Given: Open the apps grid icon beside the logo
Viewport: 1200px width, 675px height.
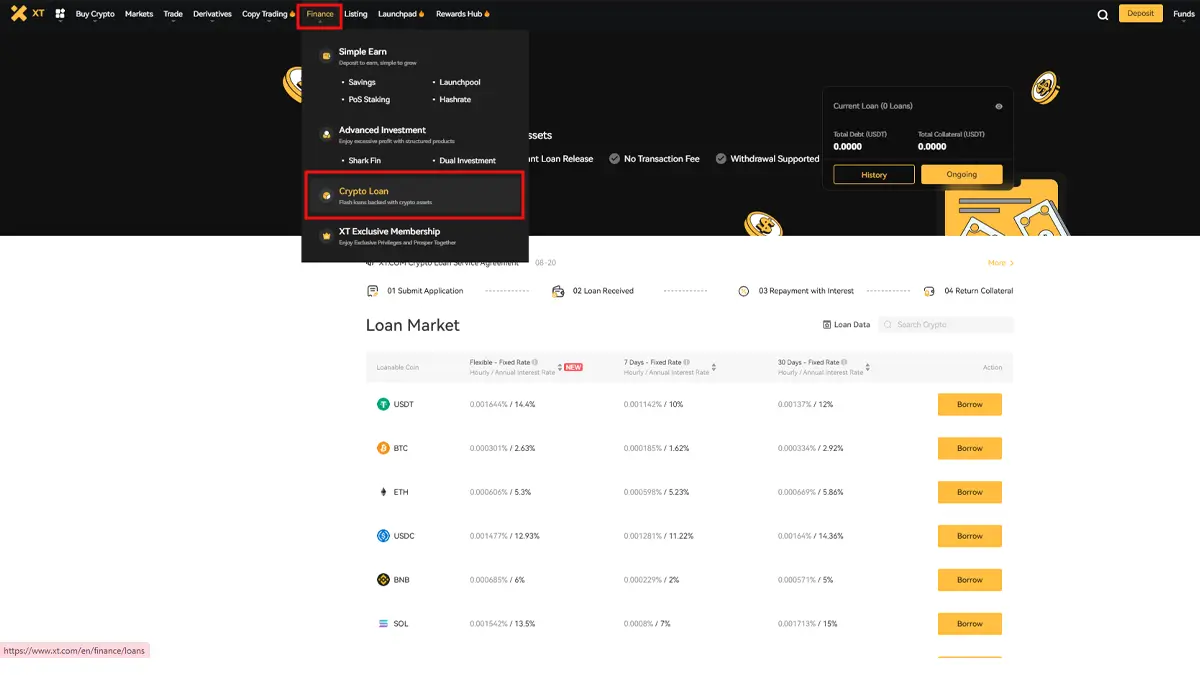Looking at the screenshot, I should point(60,14).
